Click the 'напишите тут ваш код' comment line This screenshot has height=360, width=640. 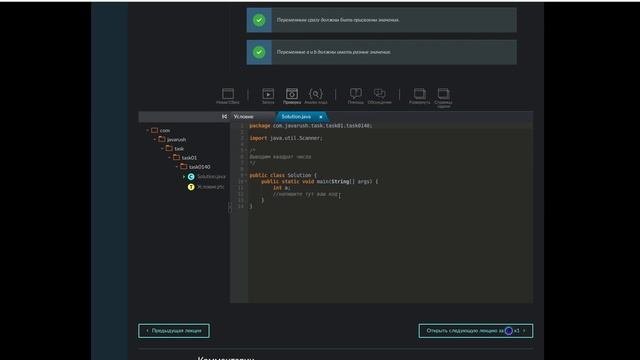point(305,194)
